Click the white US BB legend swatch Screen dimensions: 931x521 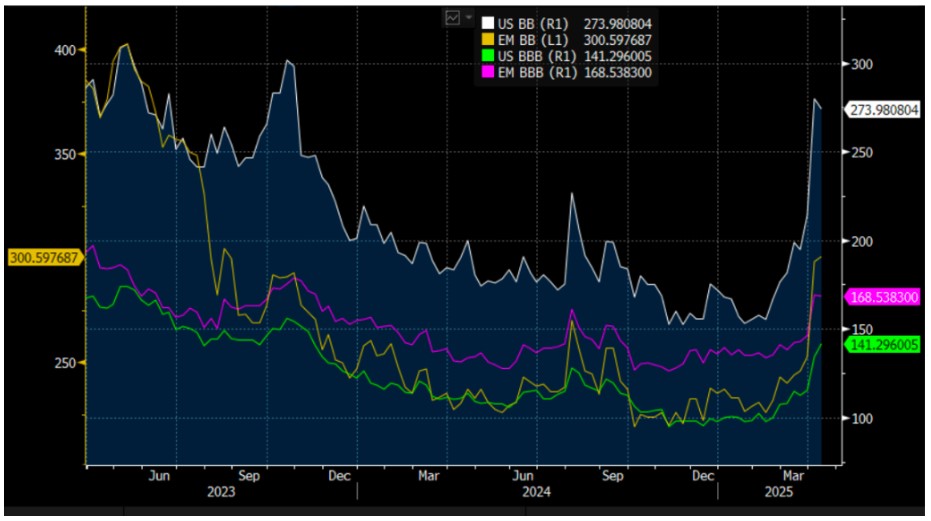click(x=488, y=21)
